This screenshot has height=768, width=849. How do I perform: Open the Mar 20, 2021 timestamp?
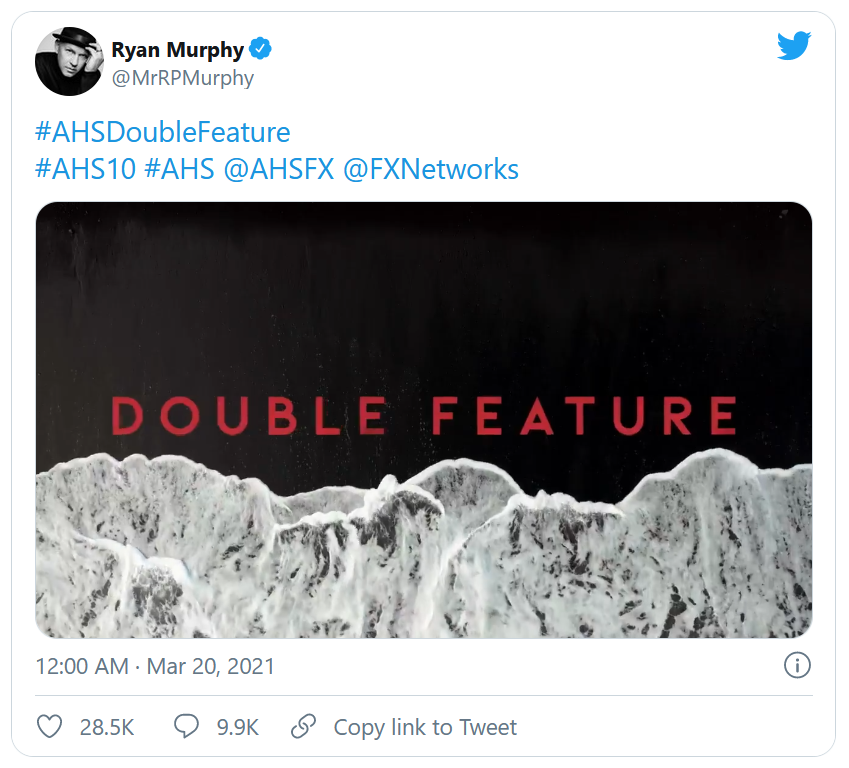coord(210,666)
